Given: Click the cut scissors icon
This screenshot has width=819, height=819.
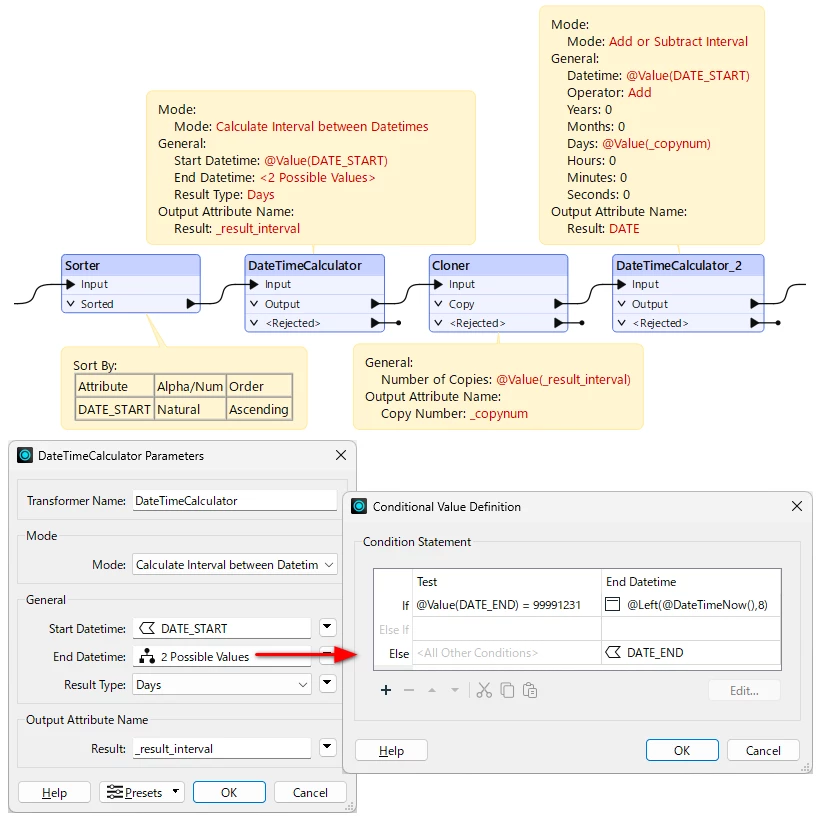Looking at the screenshot, I should coord(484,691).
